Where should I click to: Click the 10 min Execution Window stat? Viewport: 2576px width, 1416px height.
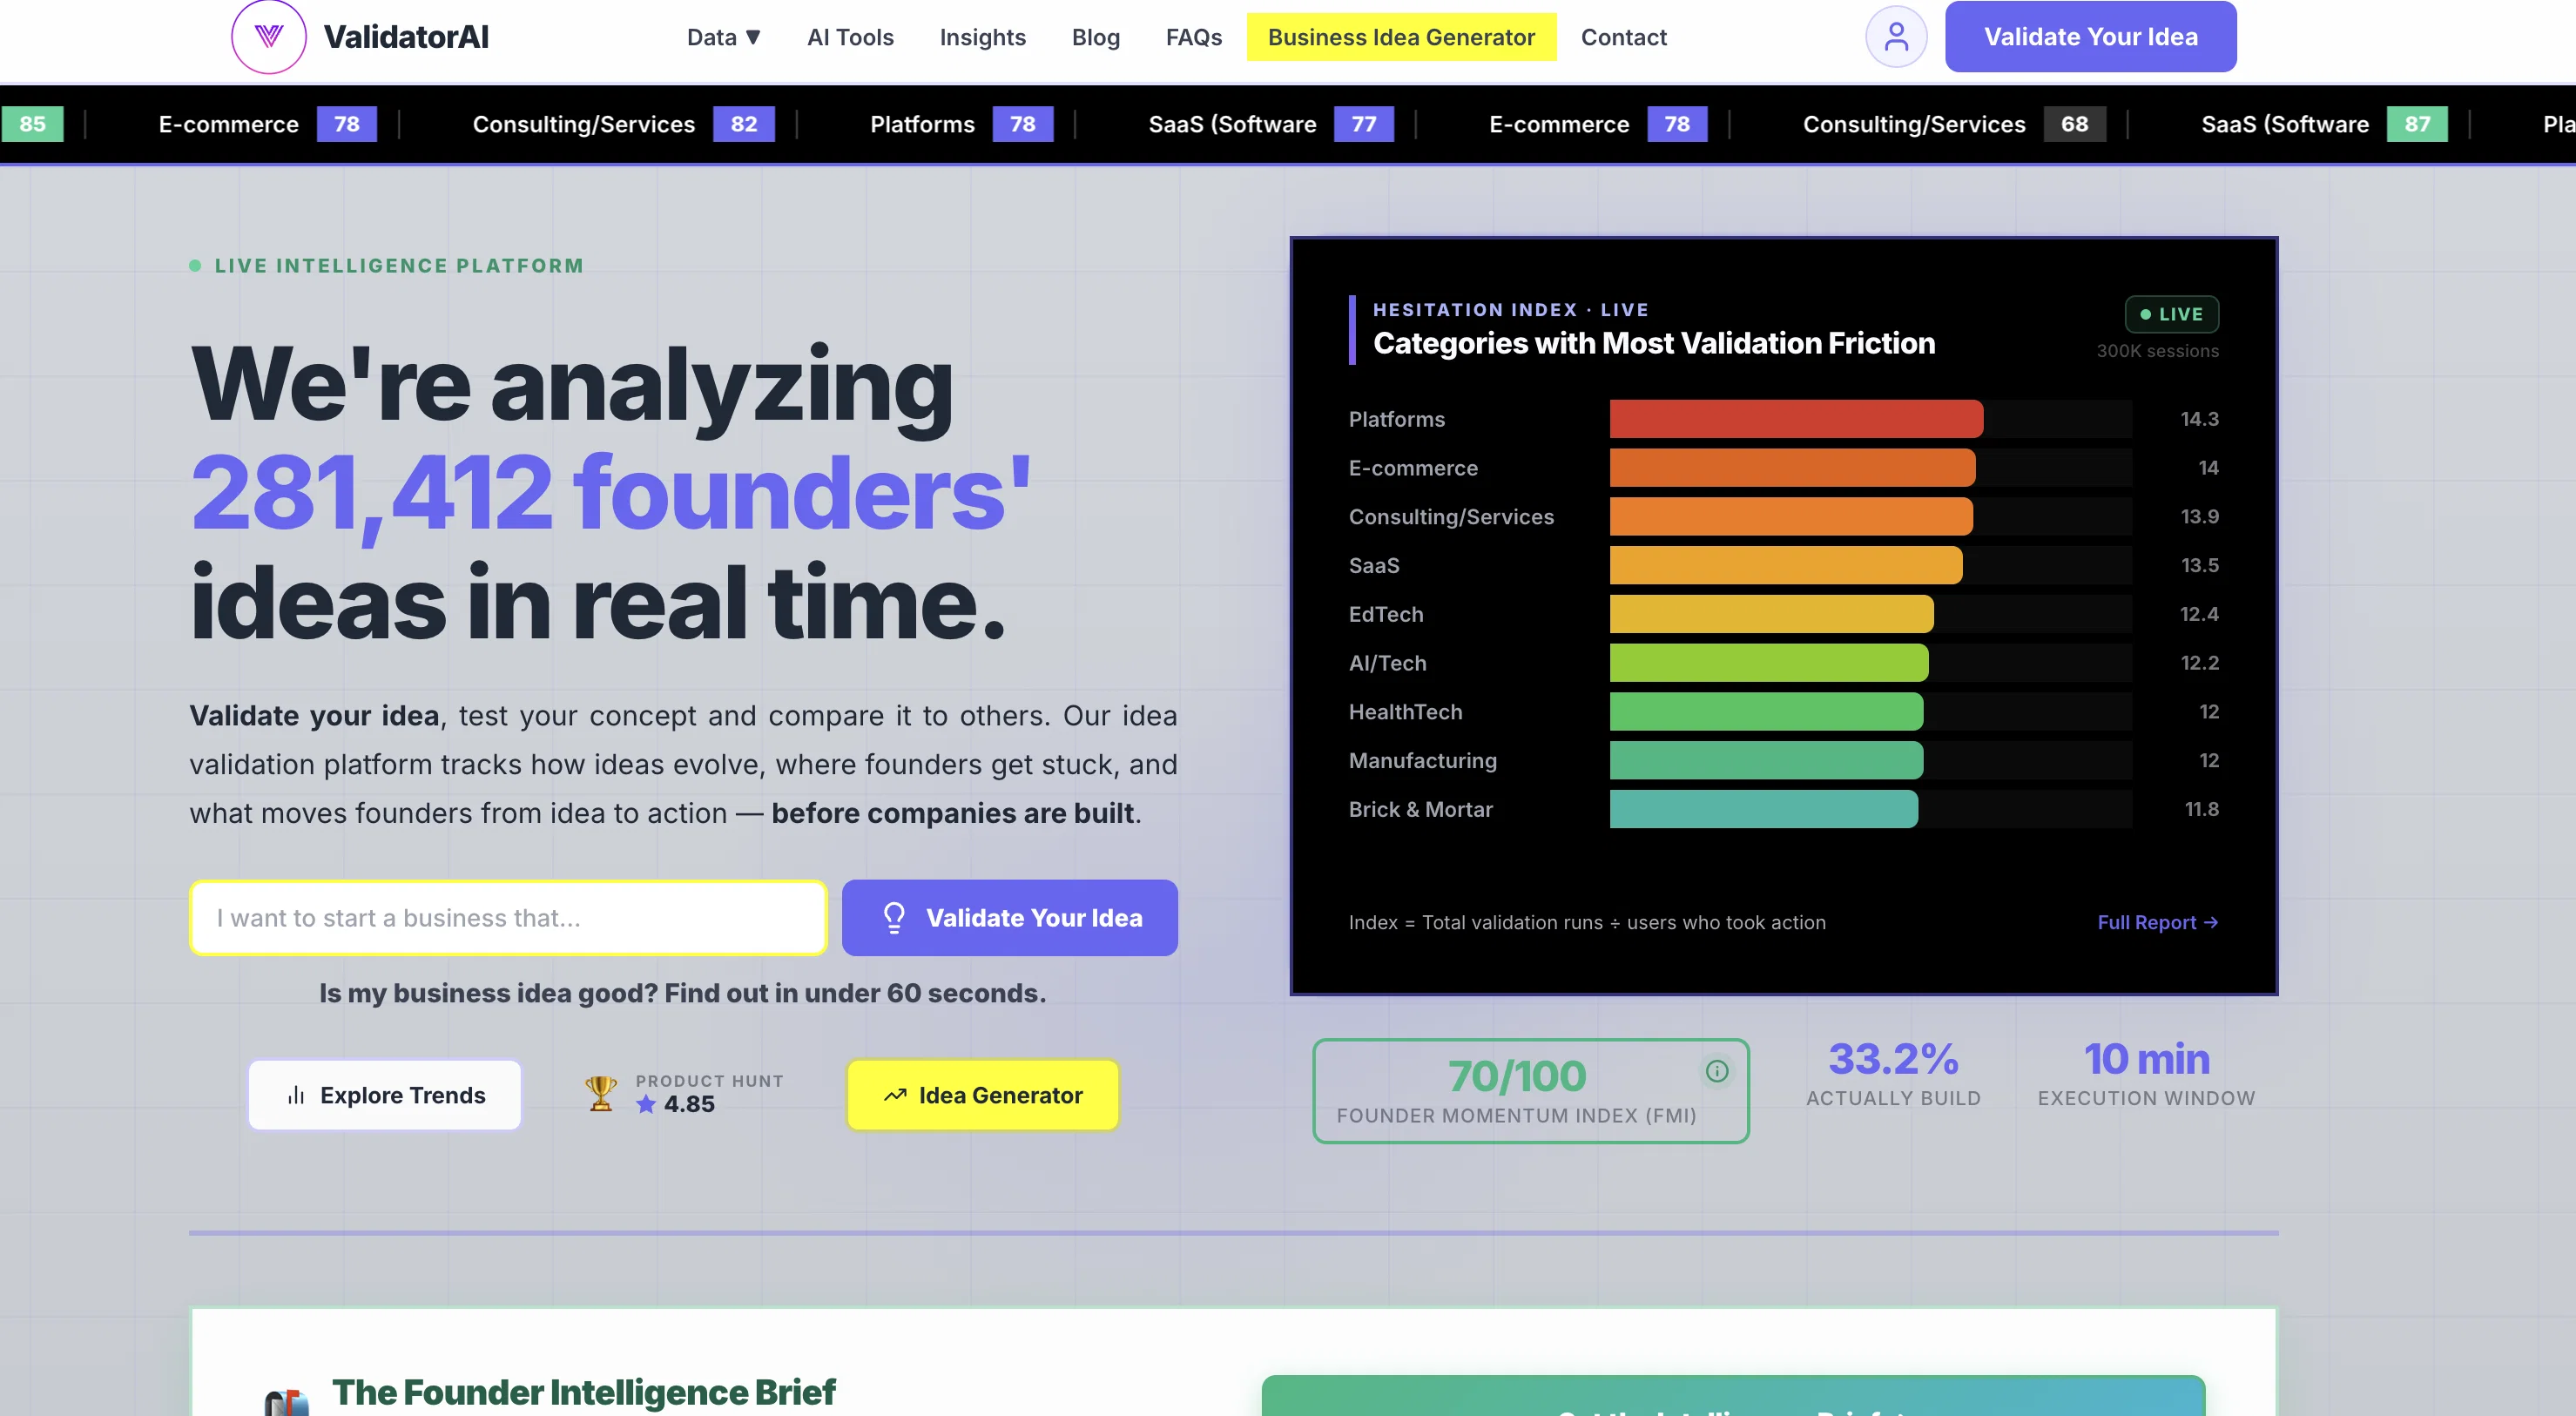[2145, 1073]
